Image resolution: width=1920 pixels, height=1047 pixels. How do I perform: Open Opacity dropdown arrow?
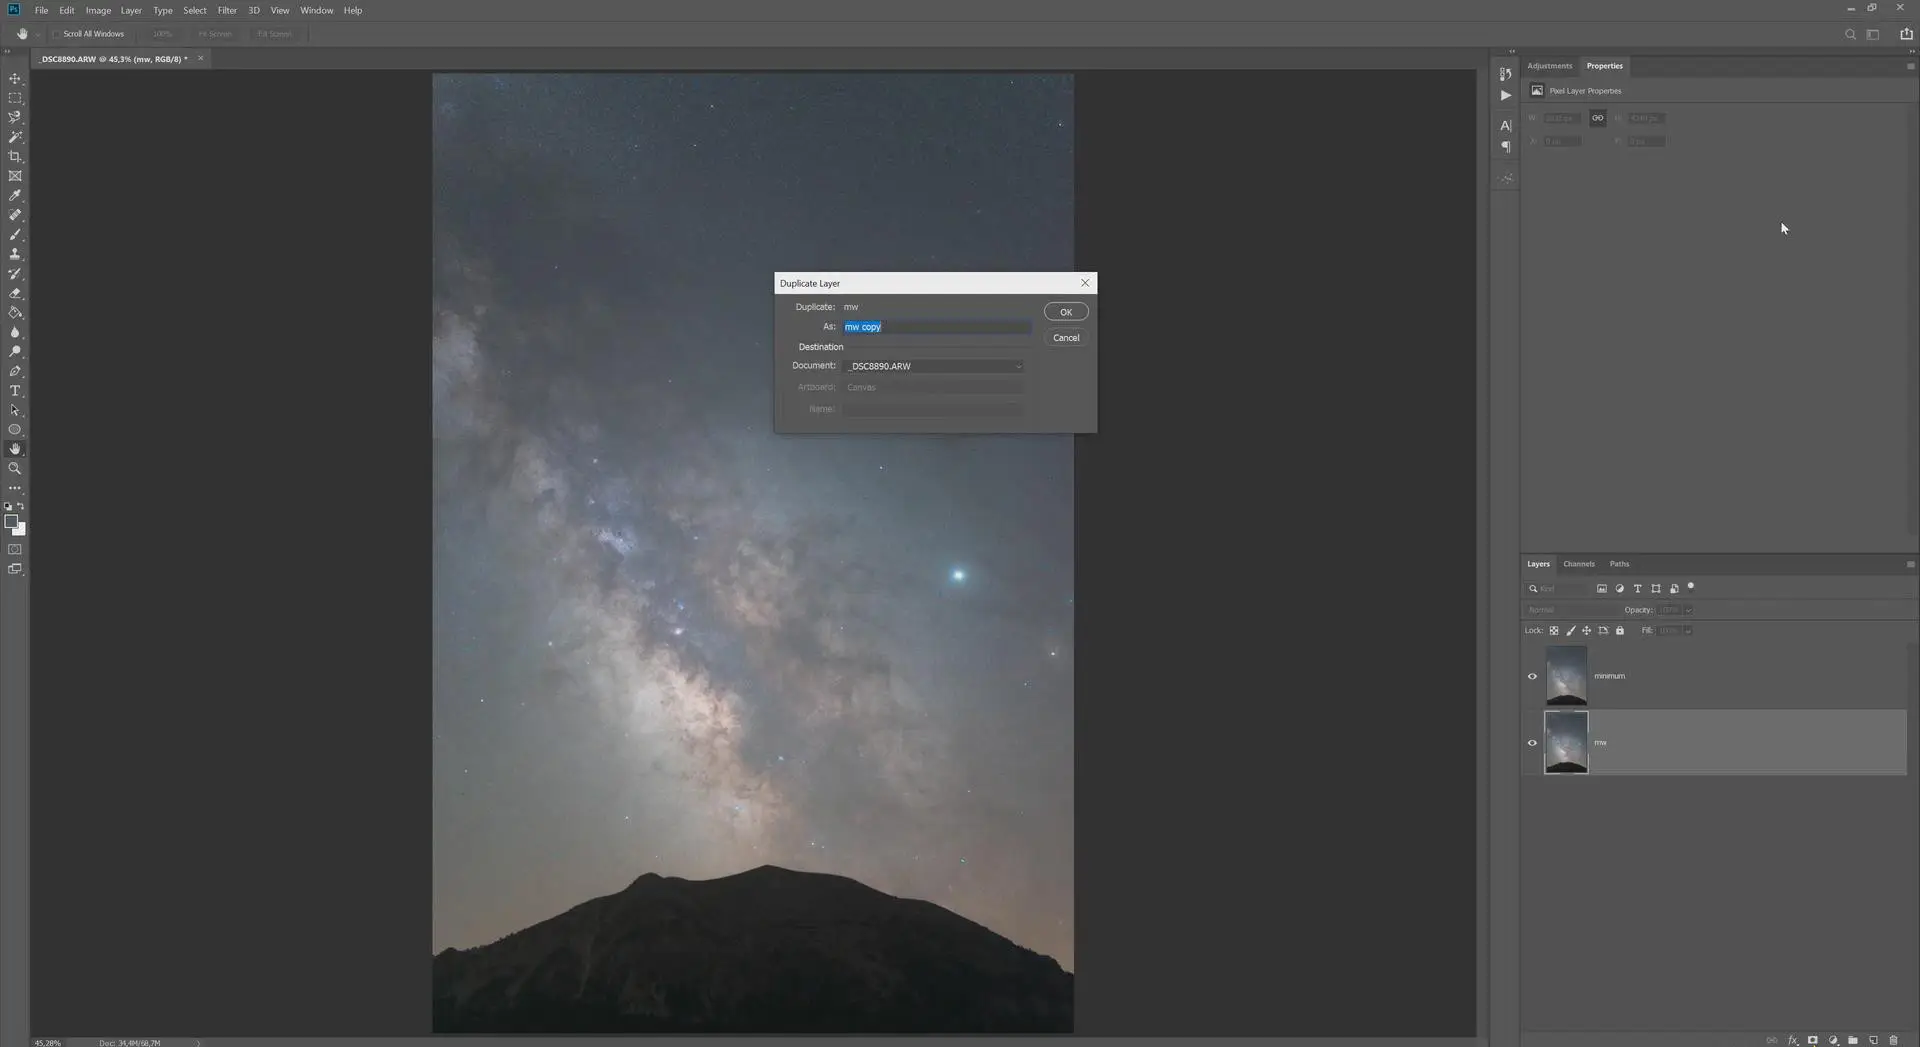pyautogui.click(x=1689, y=610)
